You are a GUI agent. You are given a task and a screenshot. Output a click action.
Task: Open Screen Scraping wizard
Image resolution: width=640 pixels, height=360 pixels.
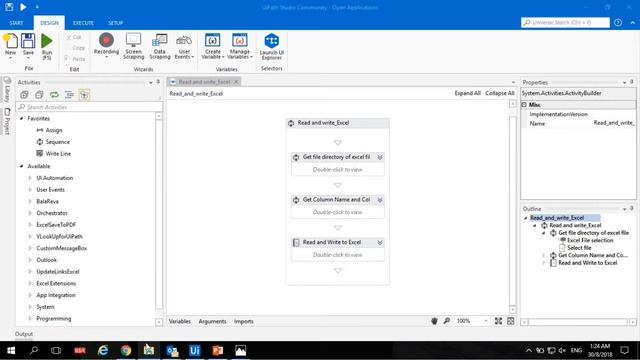pyautogui.click(x=133, y=46)
